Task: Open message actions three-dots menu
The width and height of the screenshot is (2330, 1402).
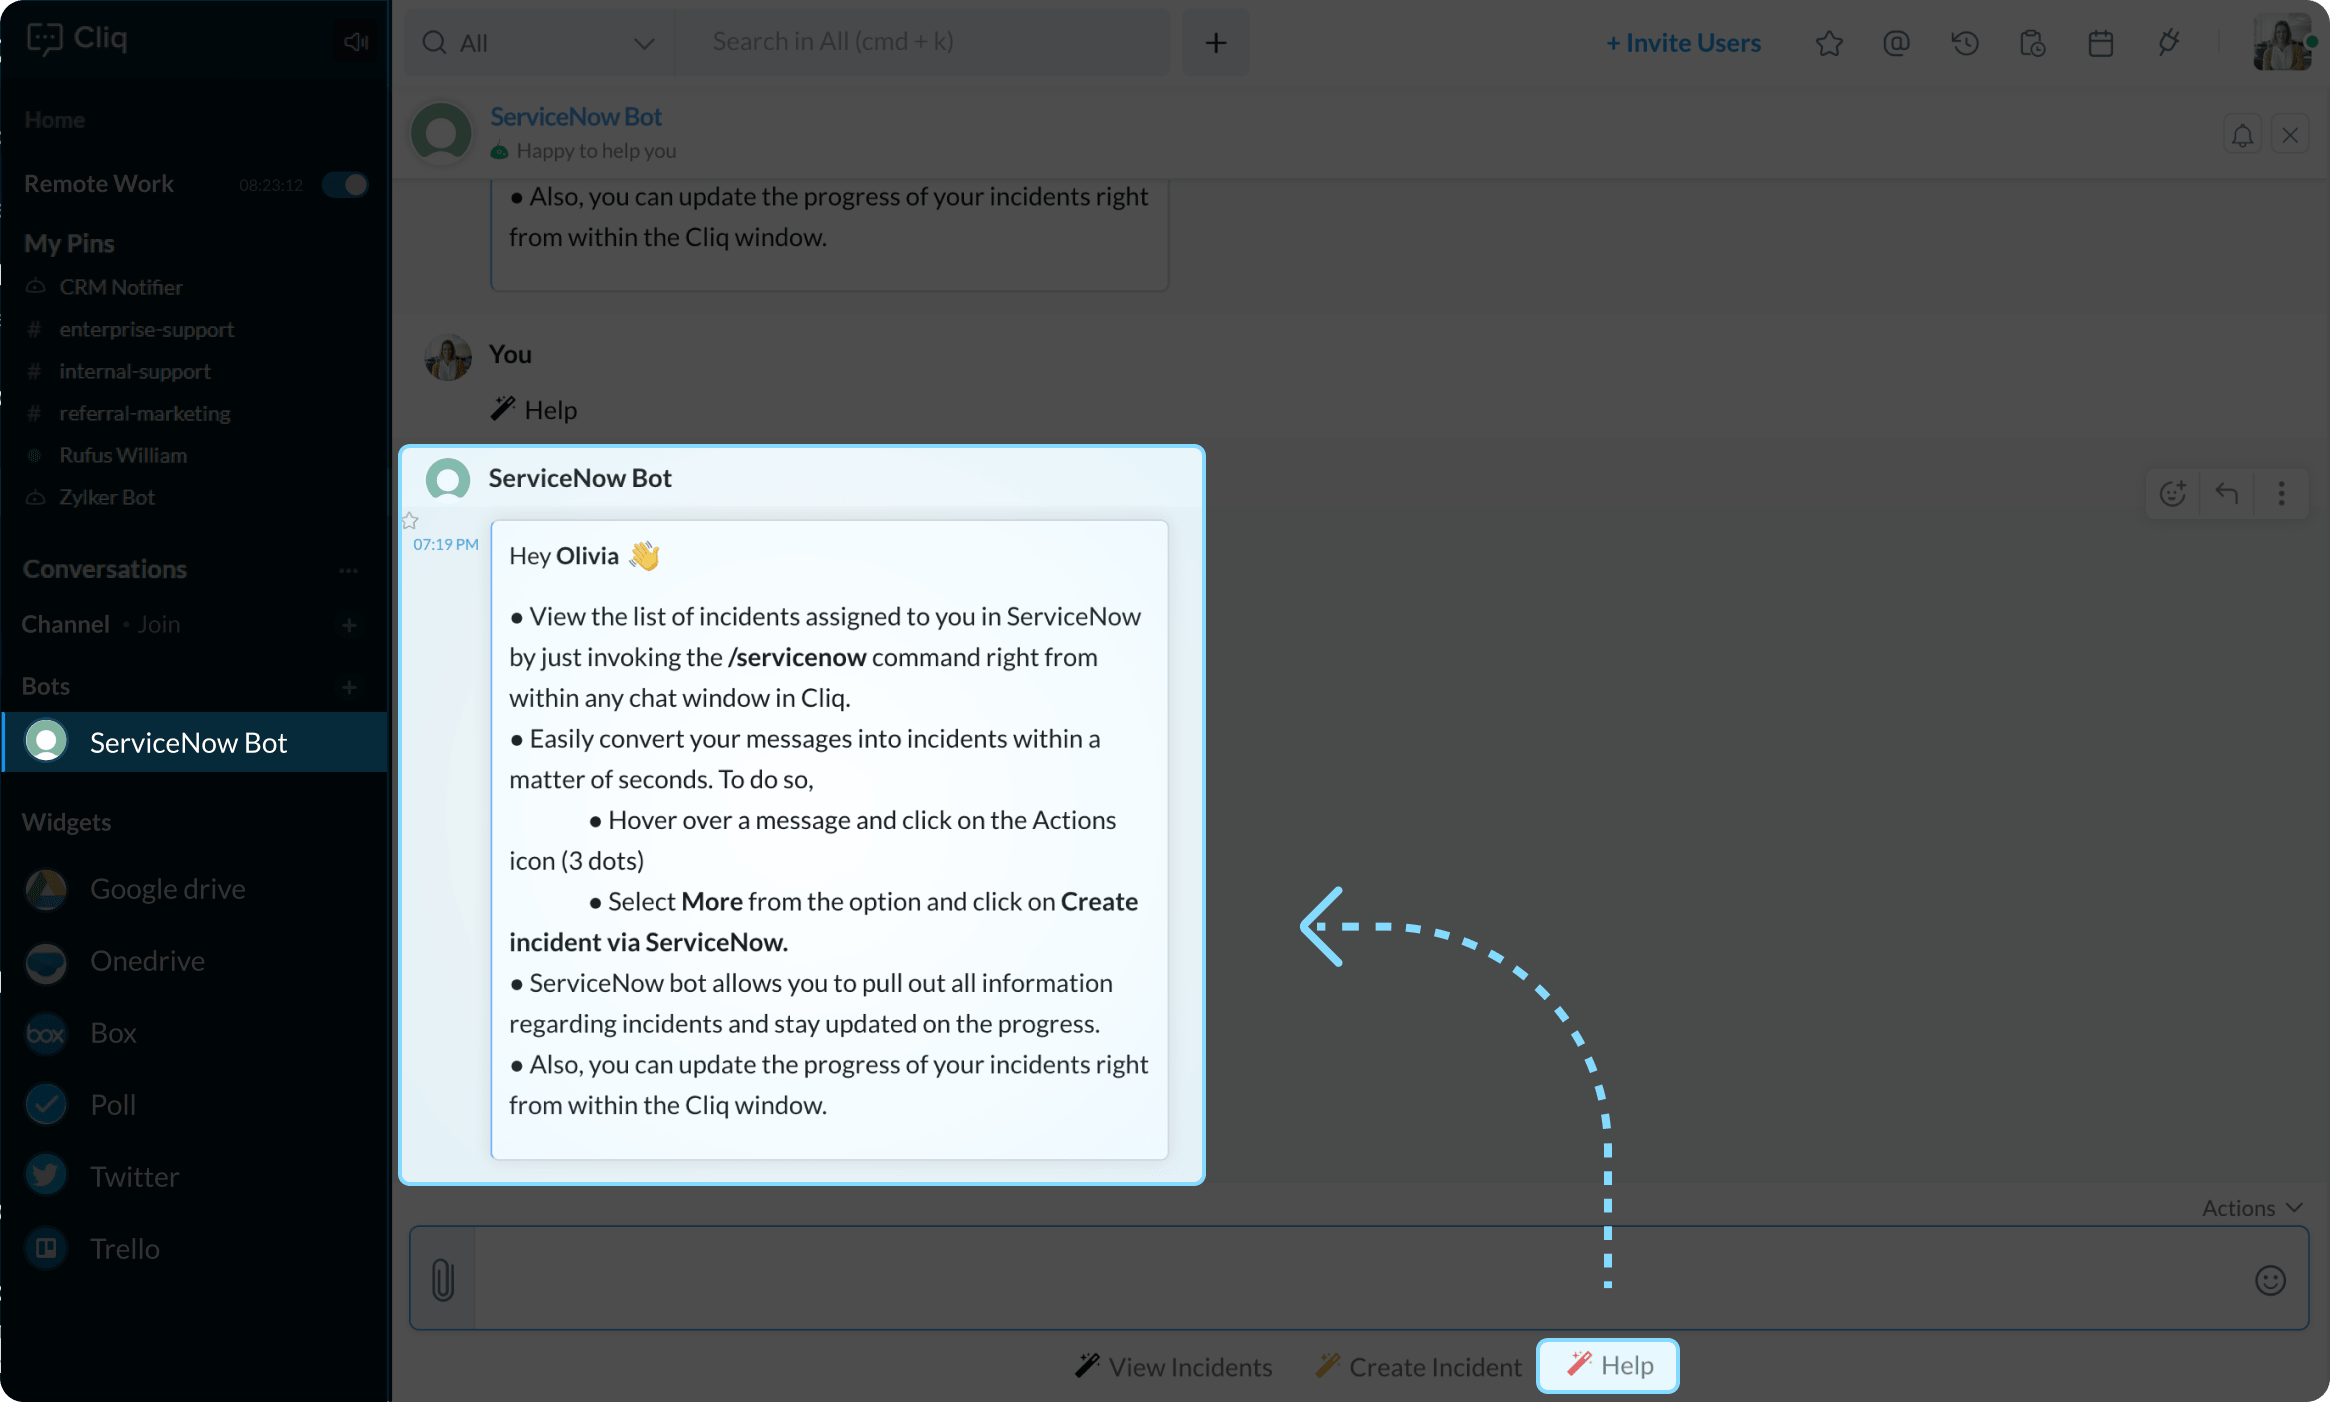Action: click(x=2281, y=493)
